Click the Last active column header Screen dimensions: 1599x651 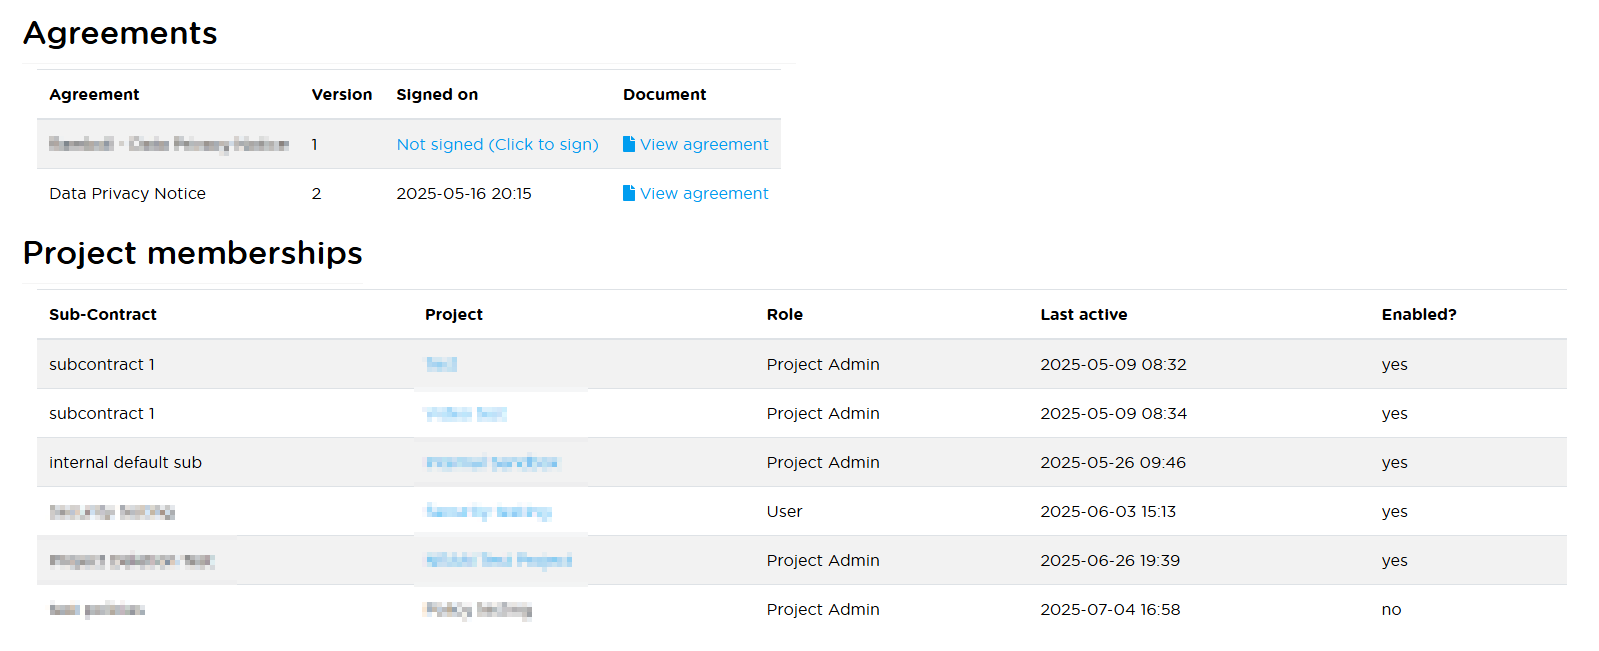pos(1083,314)
